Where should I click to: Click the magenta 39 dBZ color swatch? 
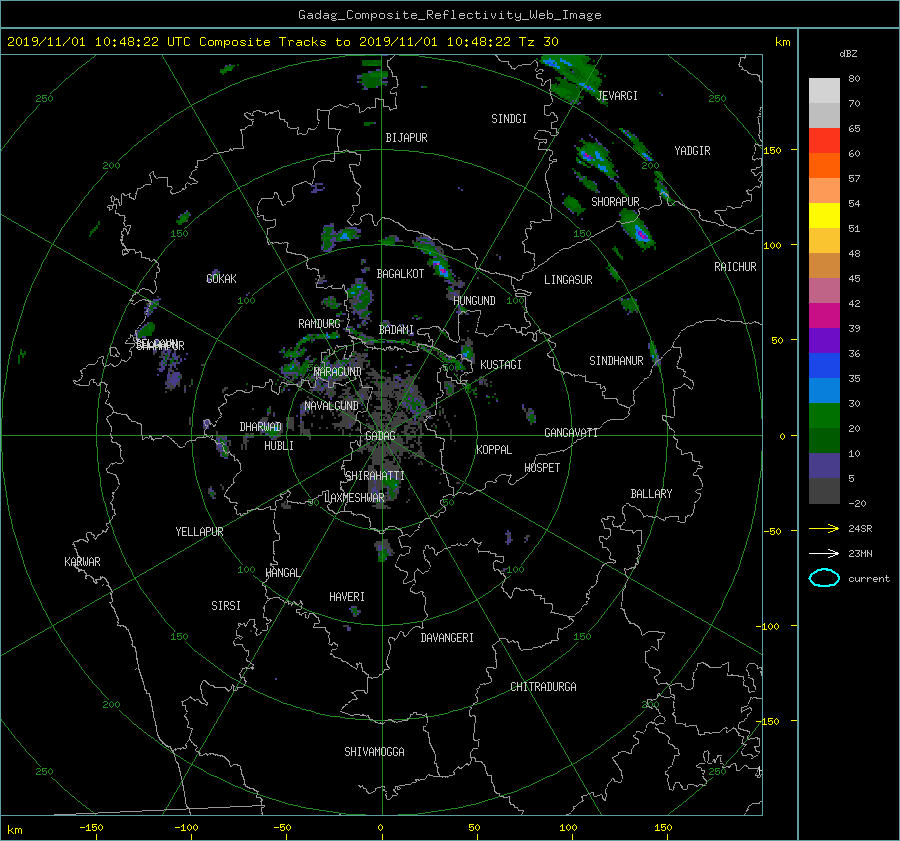[x=824, y=316]
